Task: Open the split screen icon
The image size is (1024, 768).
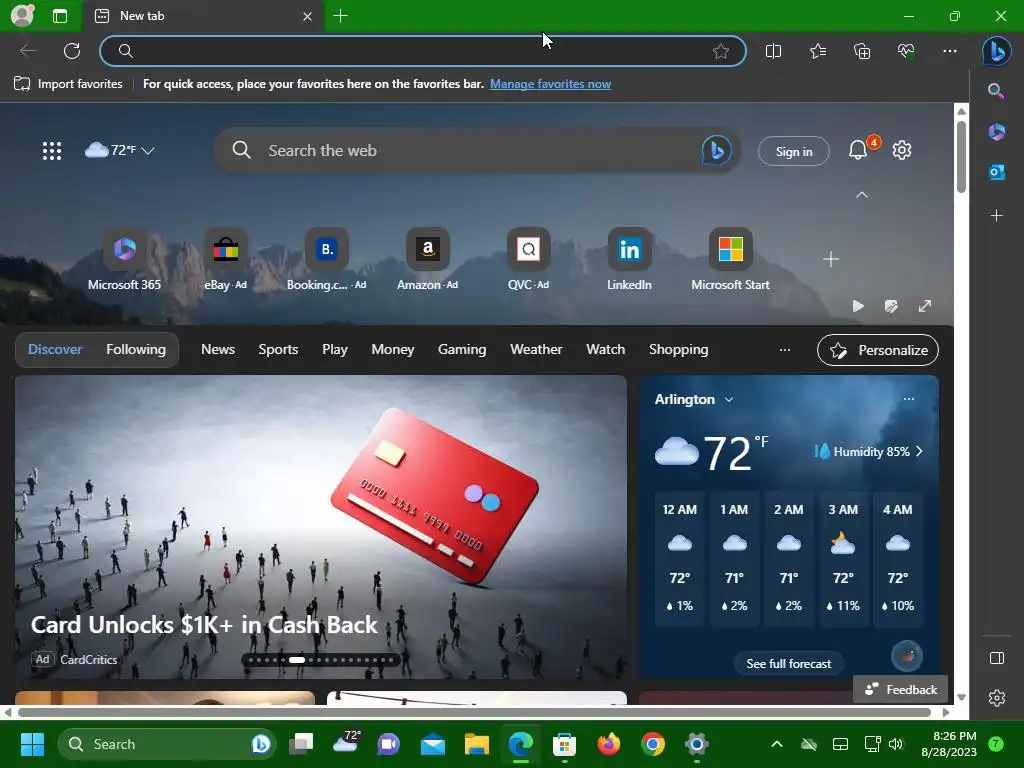Action: pos(773,51)
